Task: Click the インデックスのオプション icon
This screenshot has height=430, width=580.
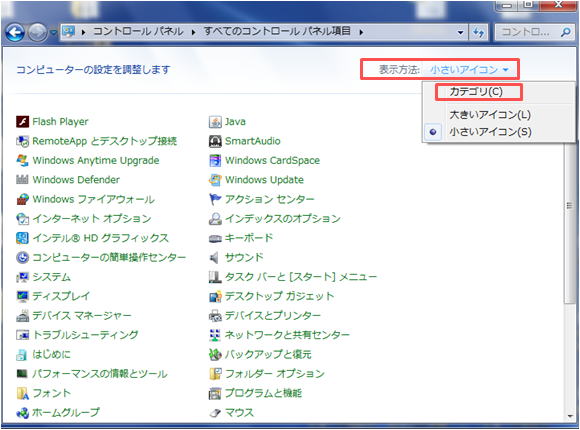Action: point(215,218)
